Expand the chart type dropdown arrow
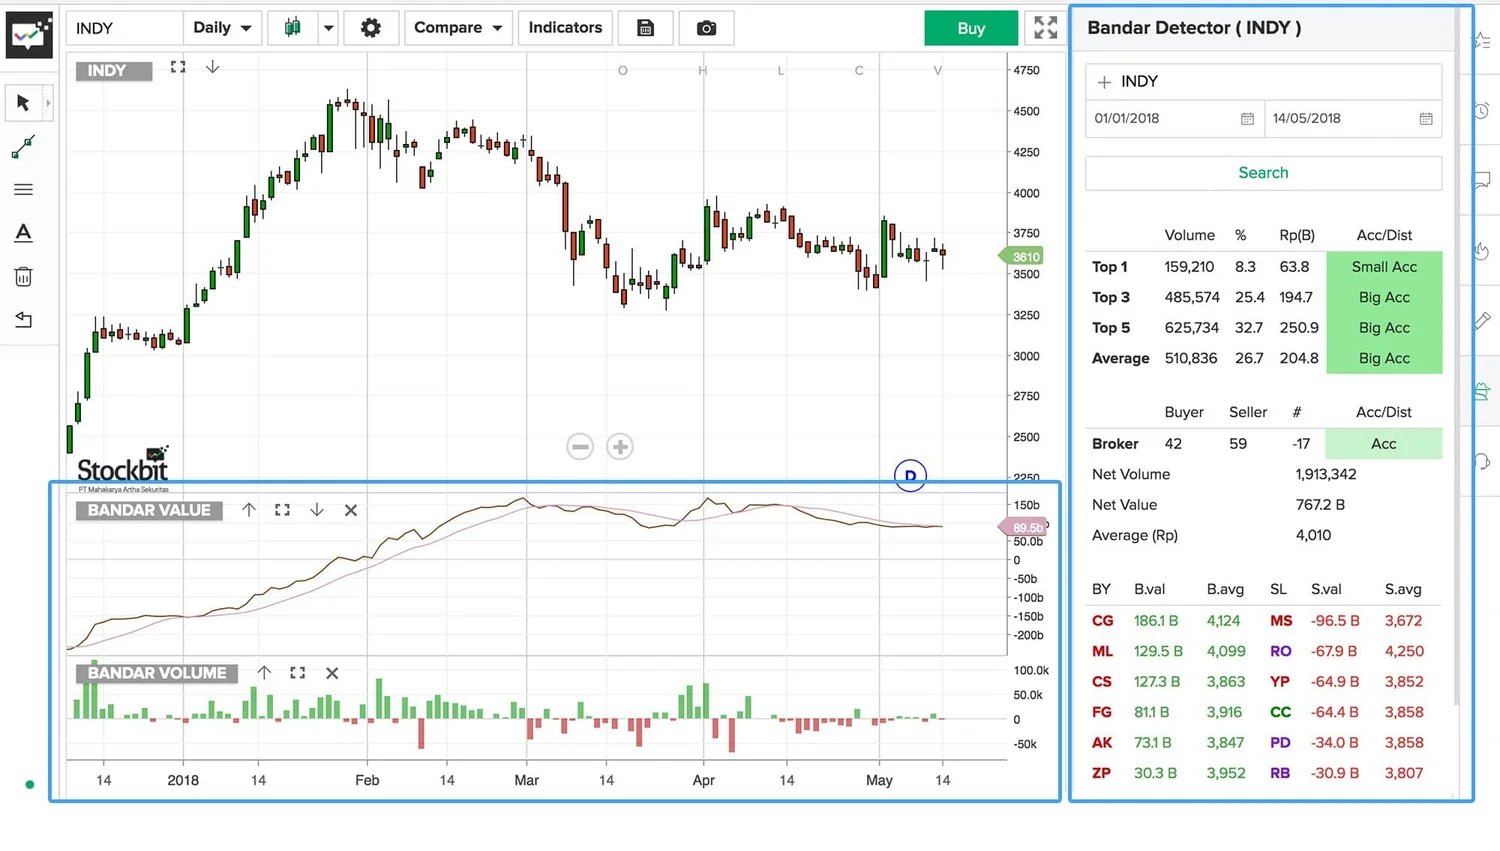Screen dimensions: 1500x851 [x=327, y=28]
